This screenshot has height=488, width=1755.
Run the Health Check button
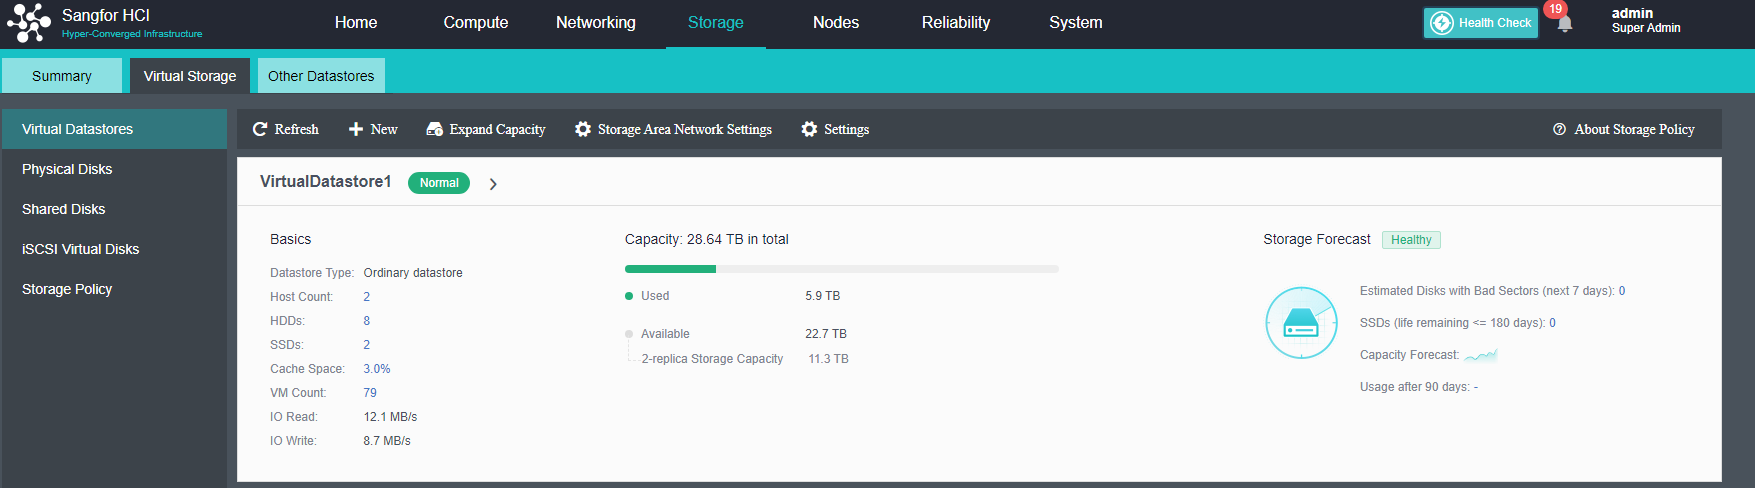[1480, 23]
